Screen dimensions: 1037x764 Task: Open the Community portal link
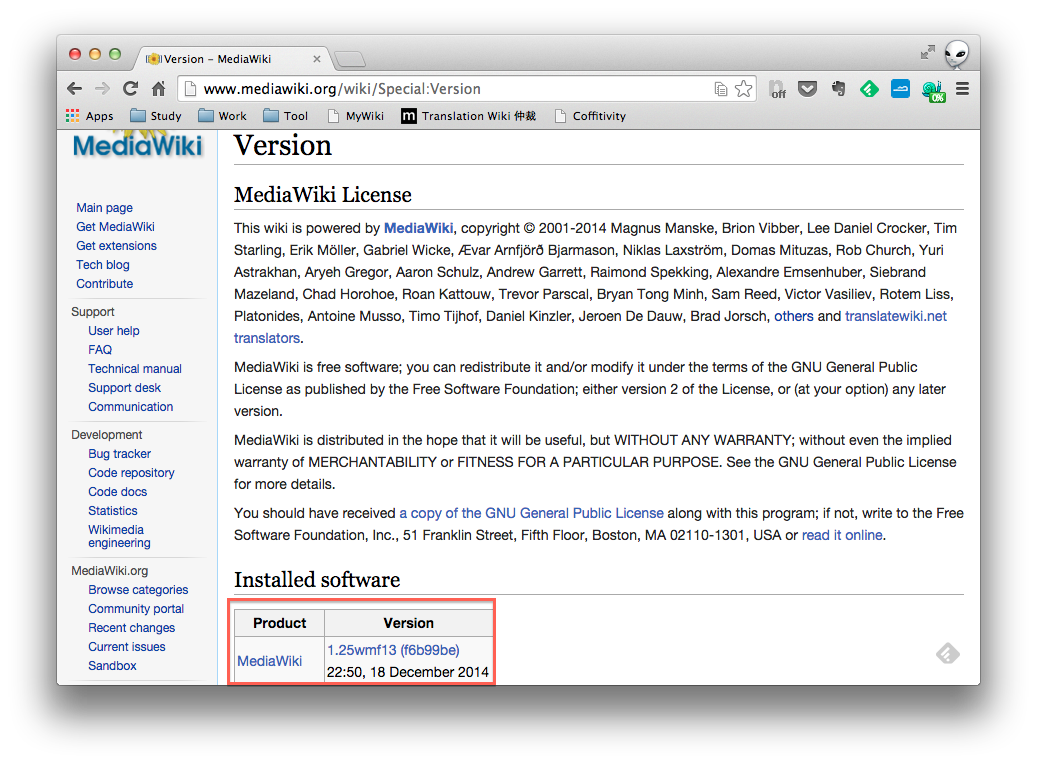coord(136,609)
